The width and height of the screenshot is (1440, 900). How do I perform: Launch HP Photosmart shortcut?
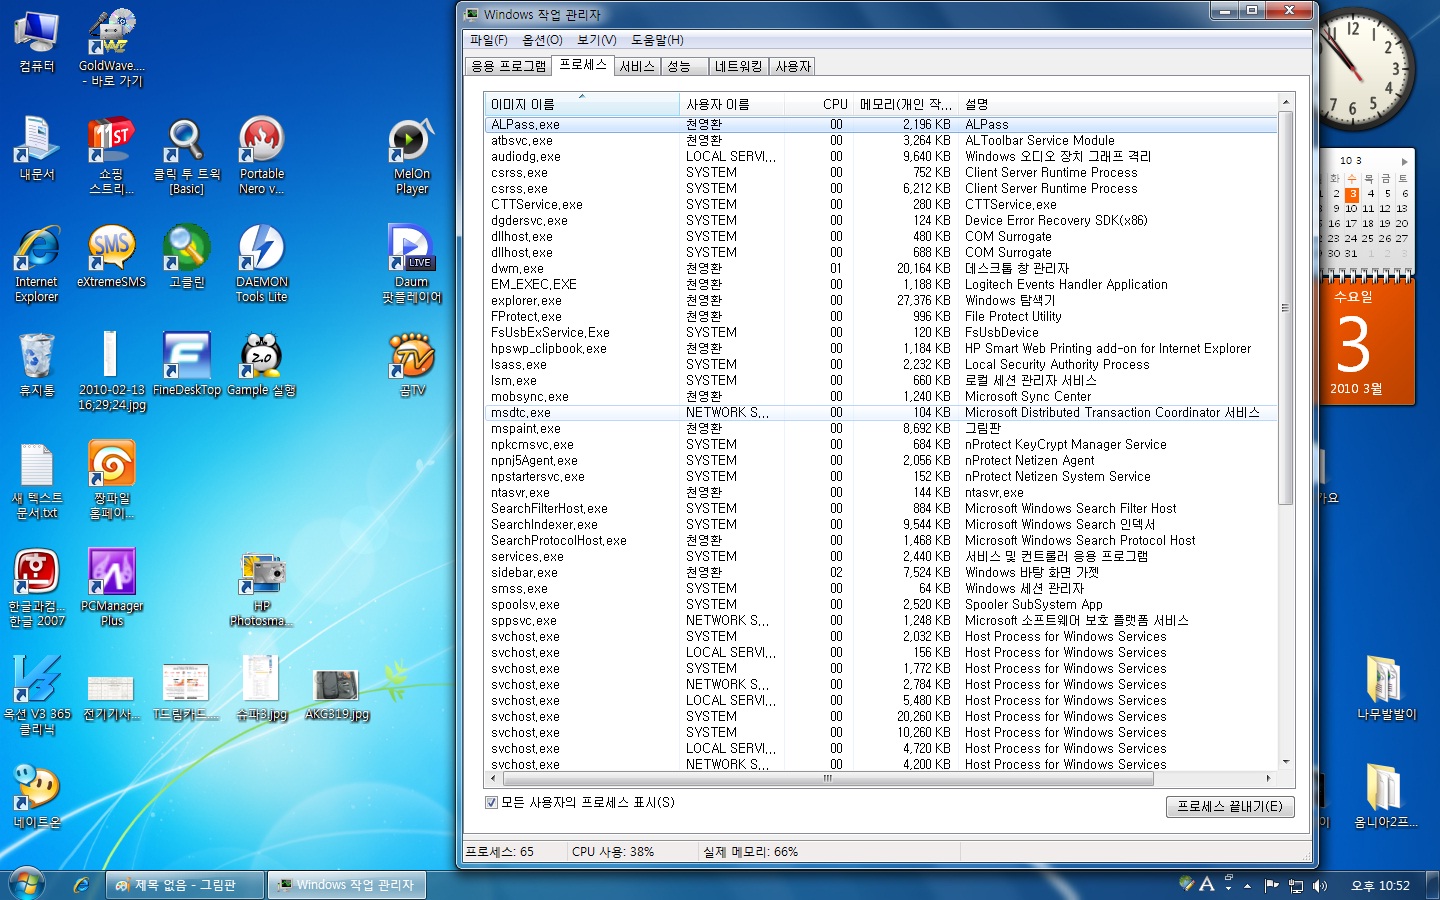click(262, 590)
